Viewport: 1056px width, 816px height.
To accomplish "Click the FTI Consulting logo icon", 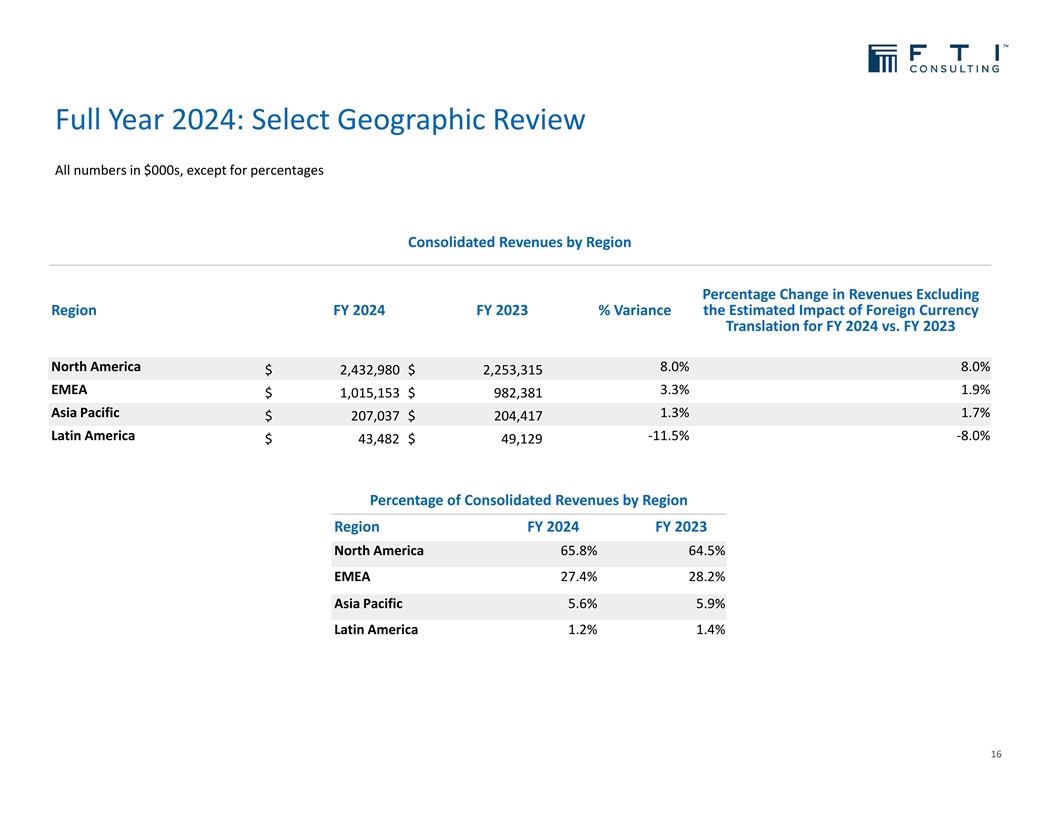I will tap(884, 59).
